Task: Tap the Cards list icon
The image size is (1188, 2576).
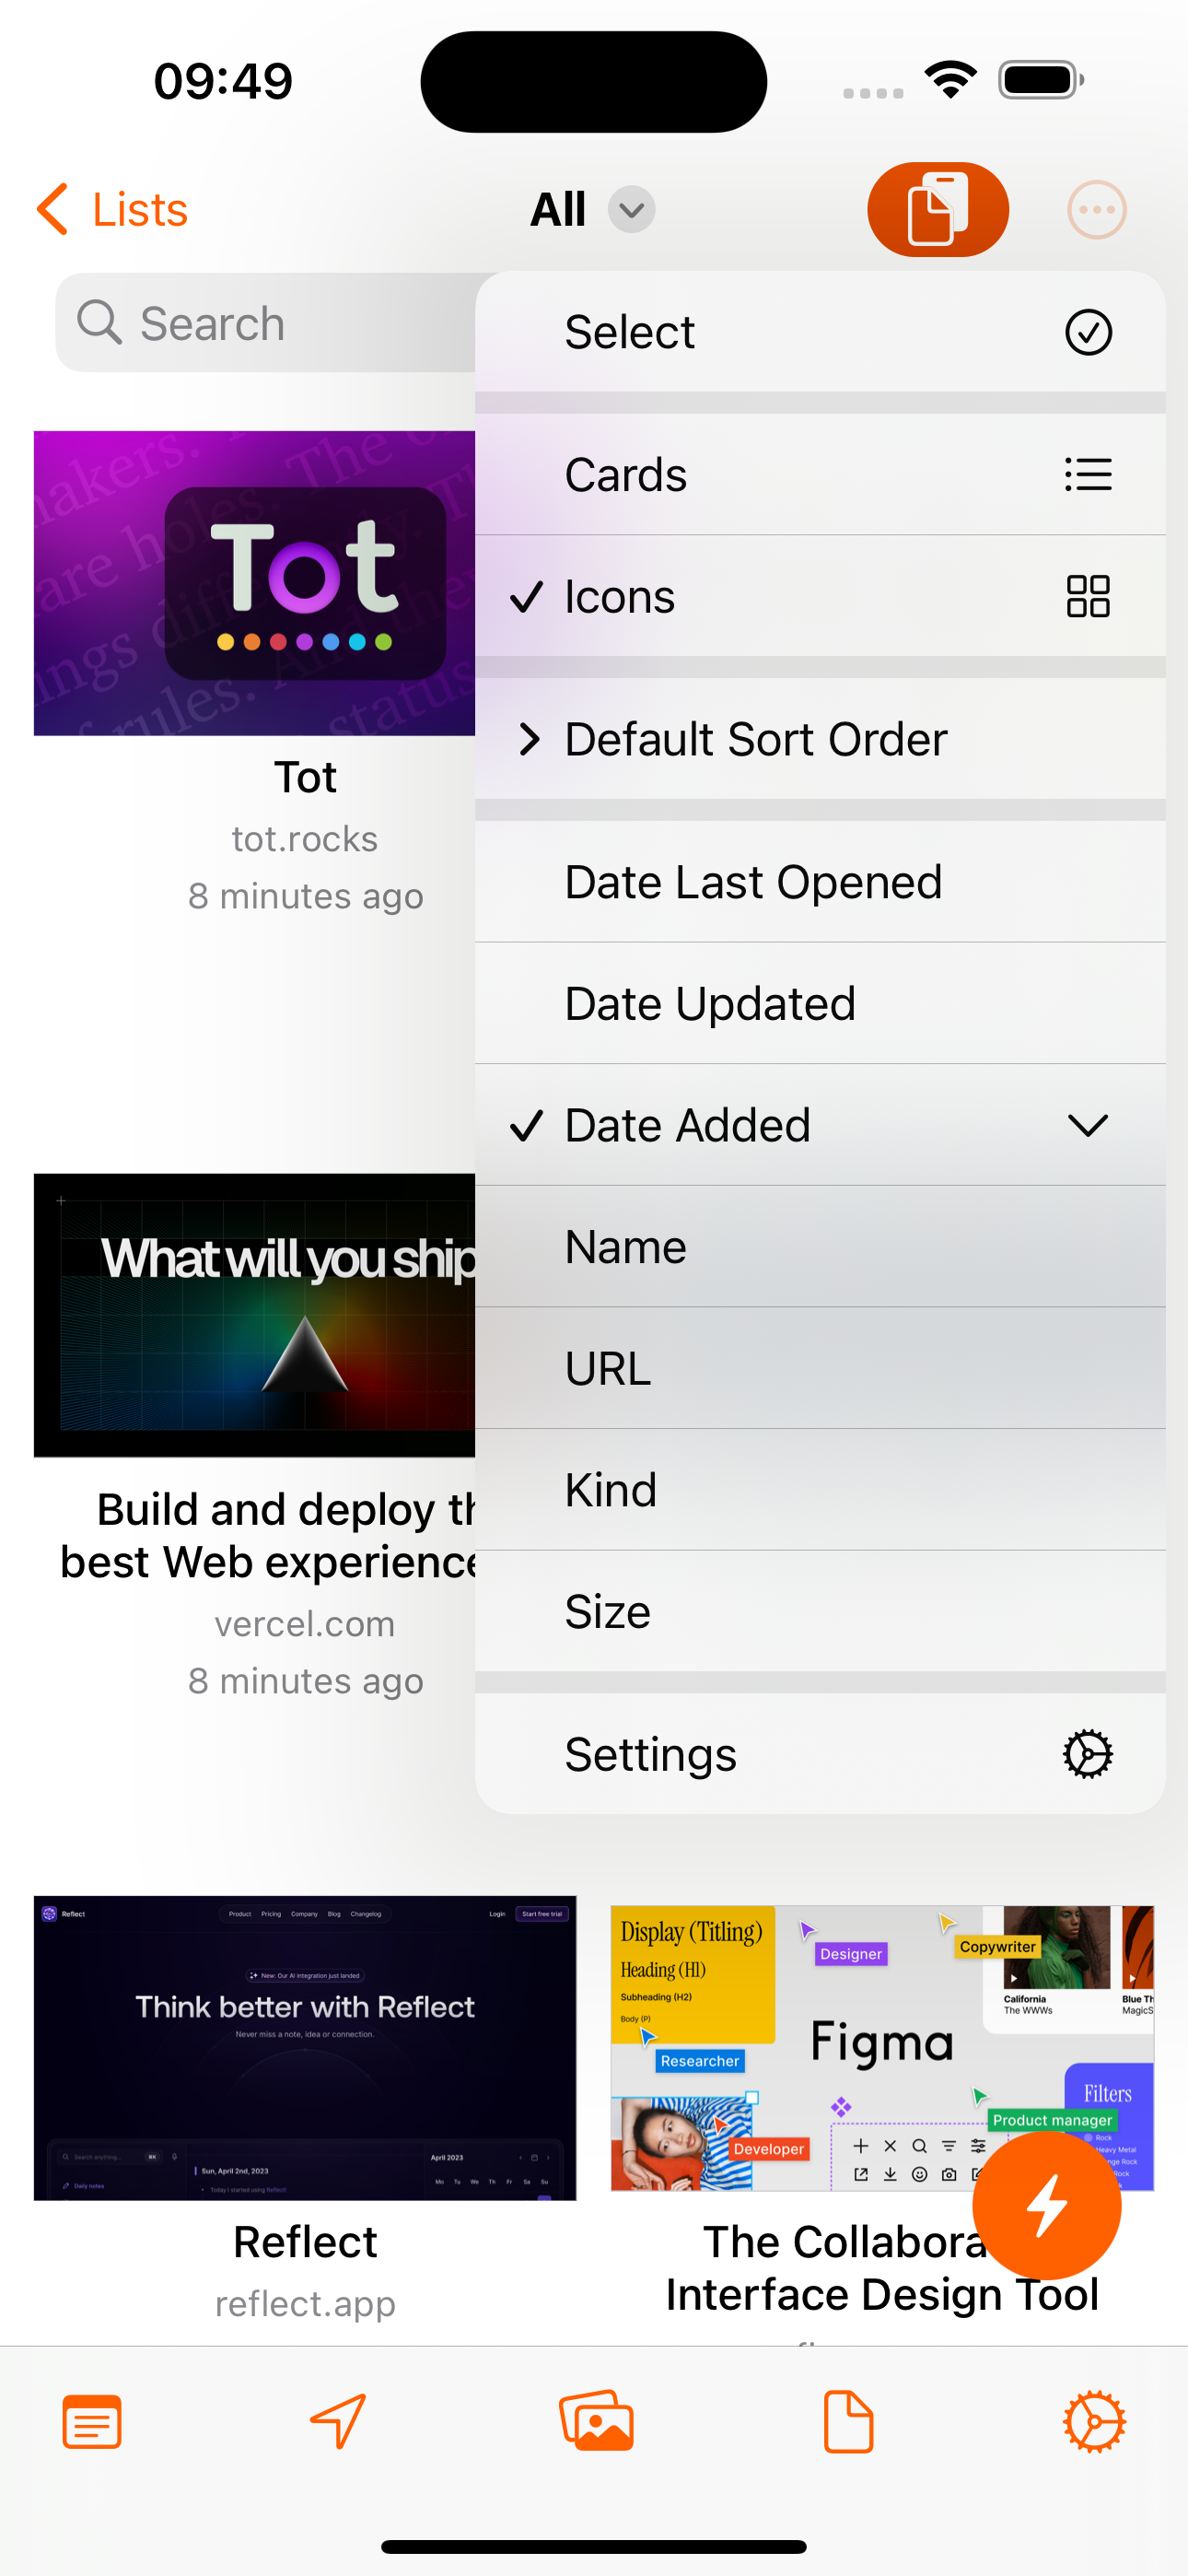Action: 1088,474
